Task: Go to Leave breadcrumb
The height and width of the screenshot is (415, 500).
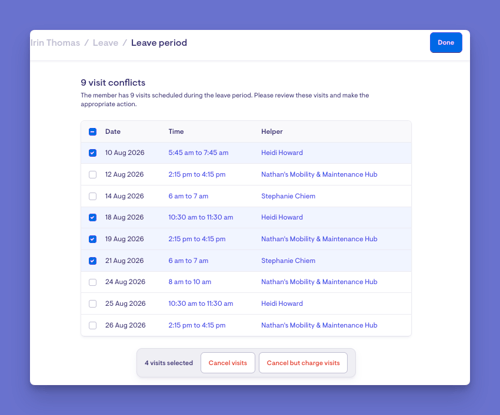Action: [105, 43]
